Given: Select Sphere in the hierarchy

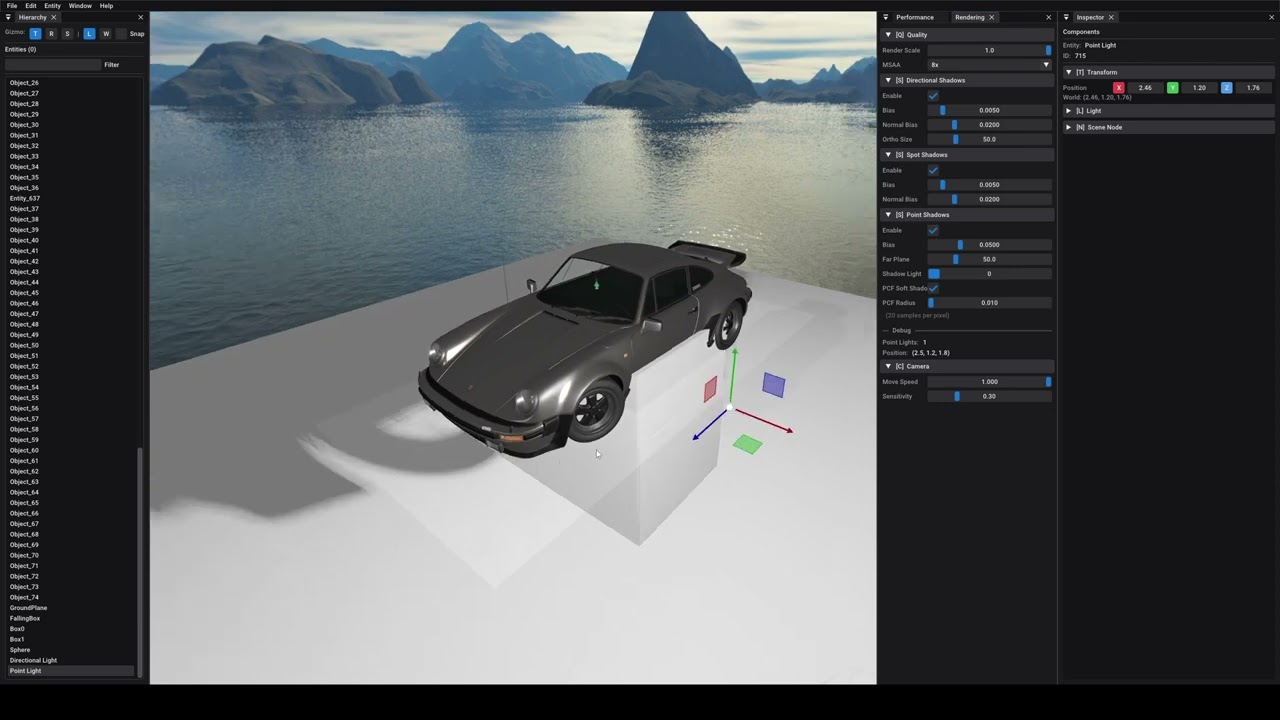Looking at the screenshot, I should tap(70, 650).
